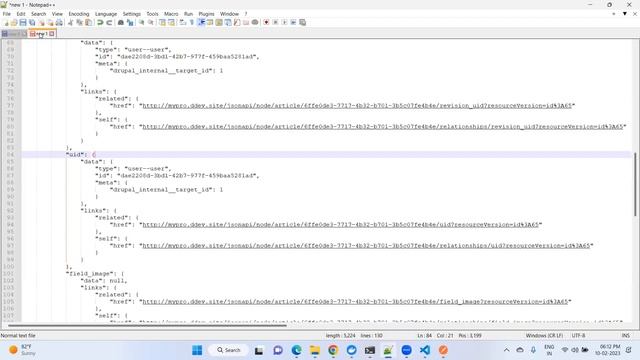Toggle INS insert mode in status bar
640x360 pixels.
pyautogui.click(x=625, y=336)
